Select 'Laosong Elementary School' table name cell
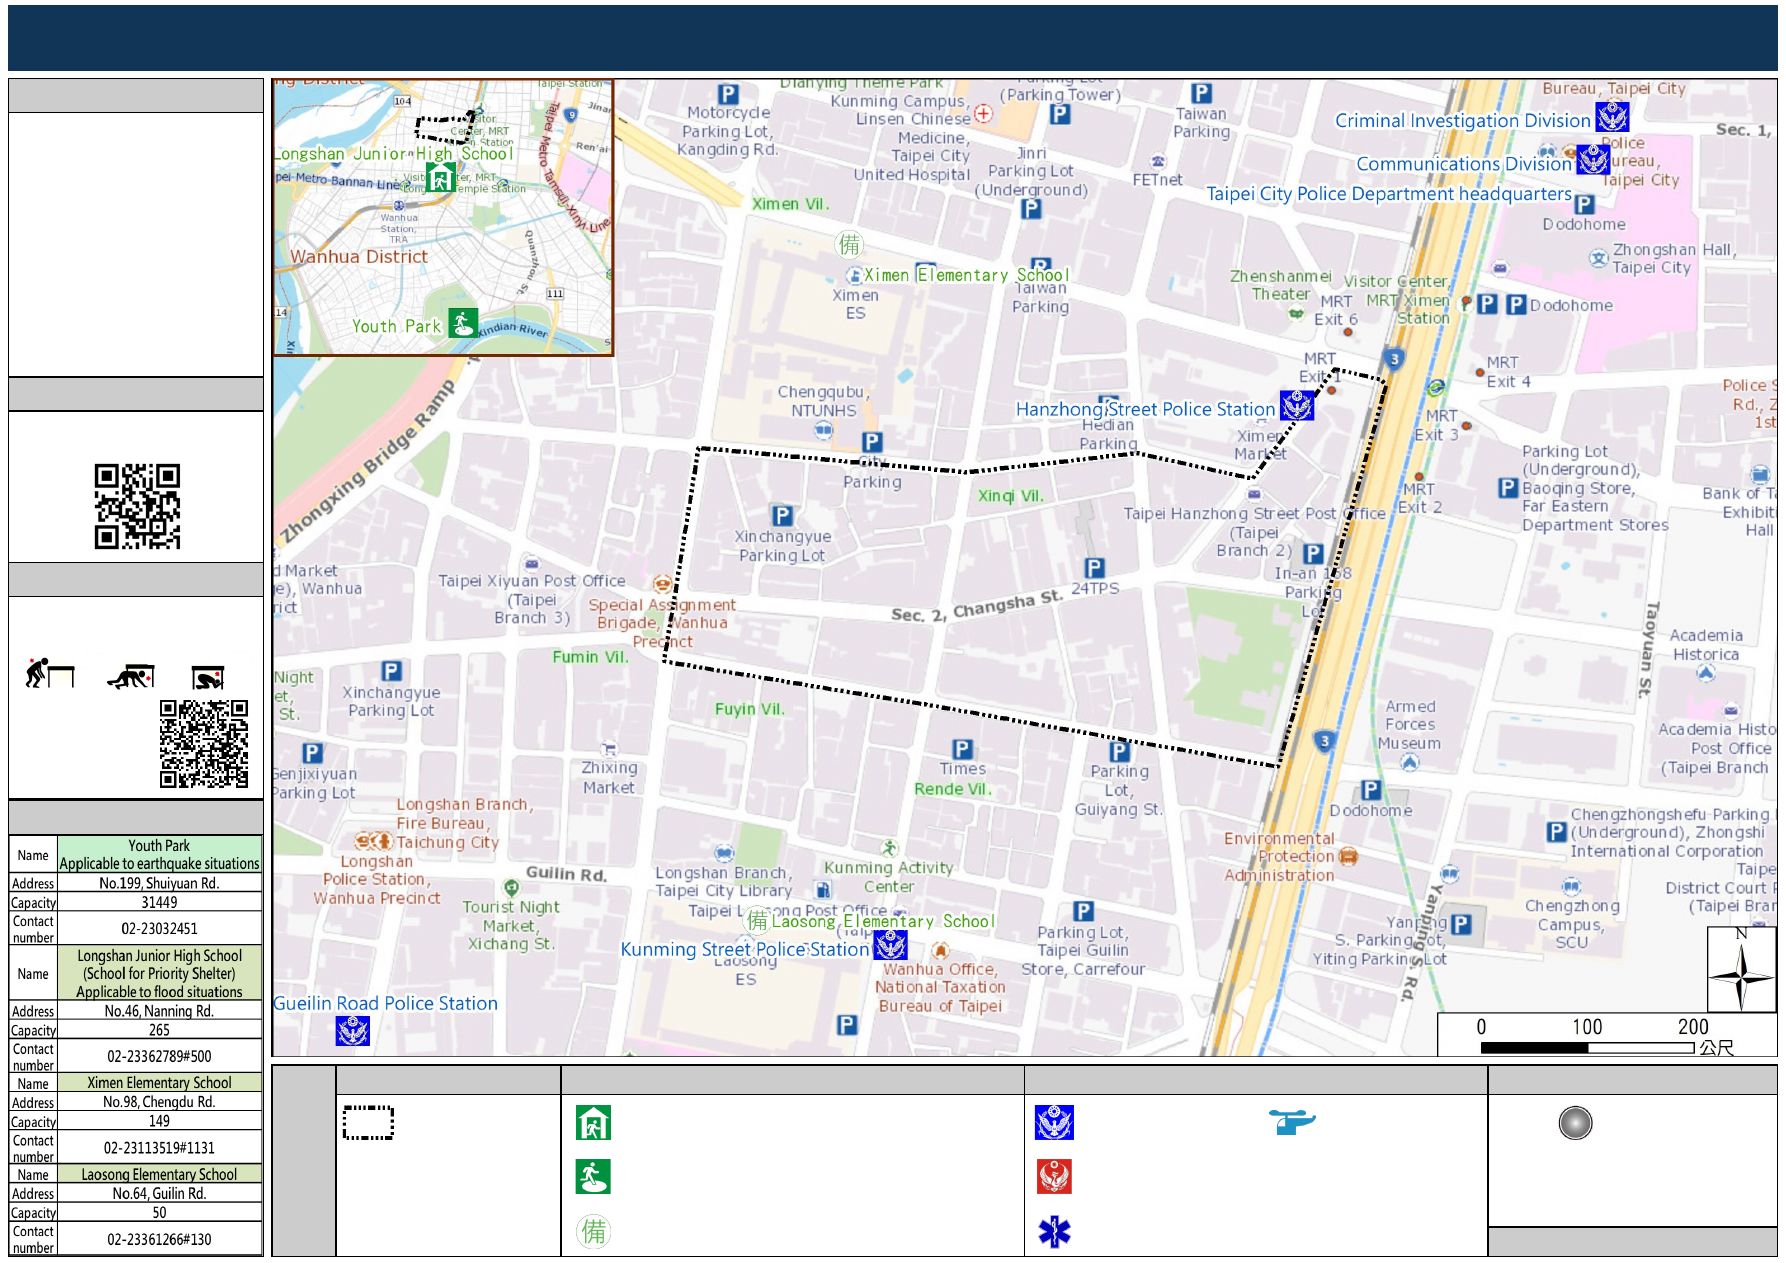 coord(159,1175)
